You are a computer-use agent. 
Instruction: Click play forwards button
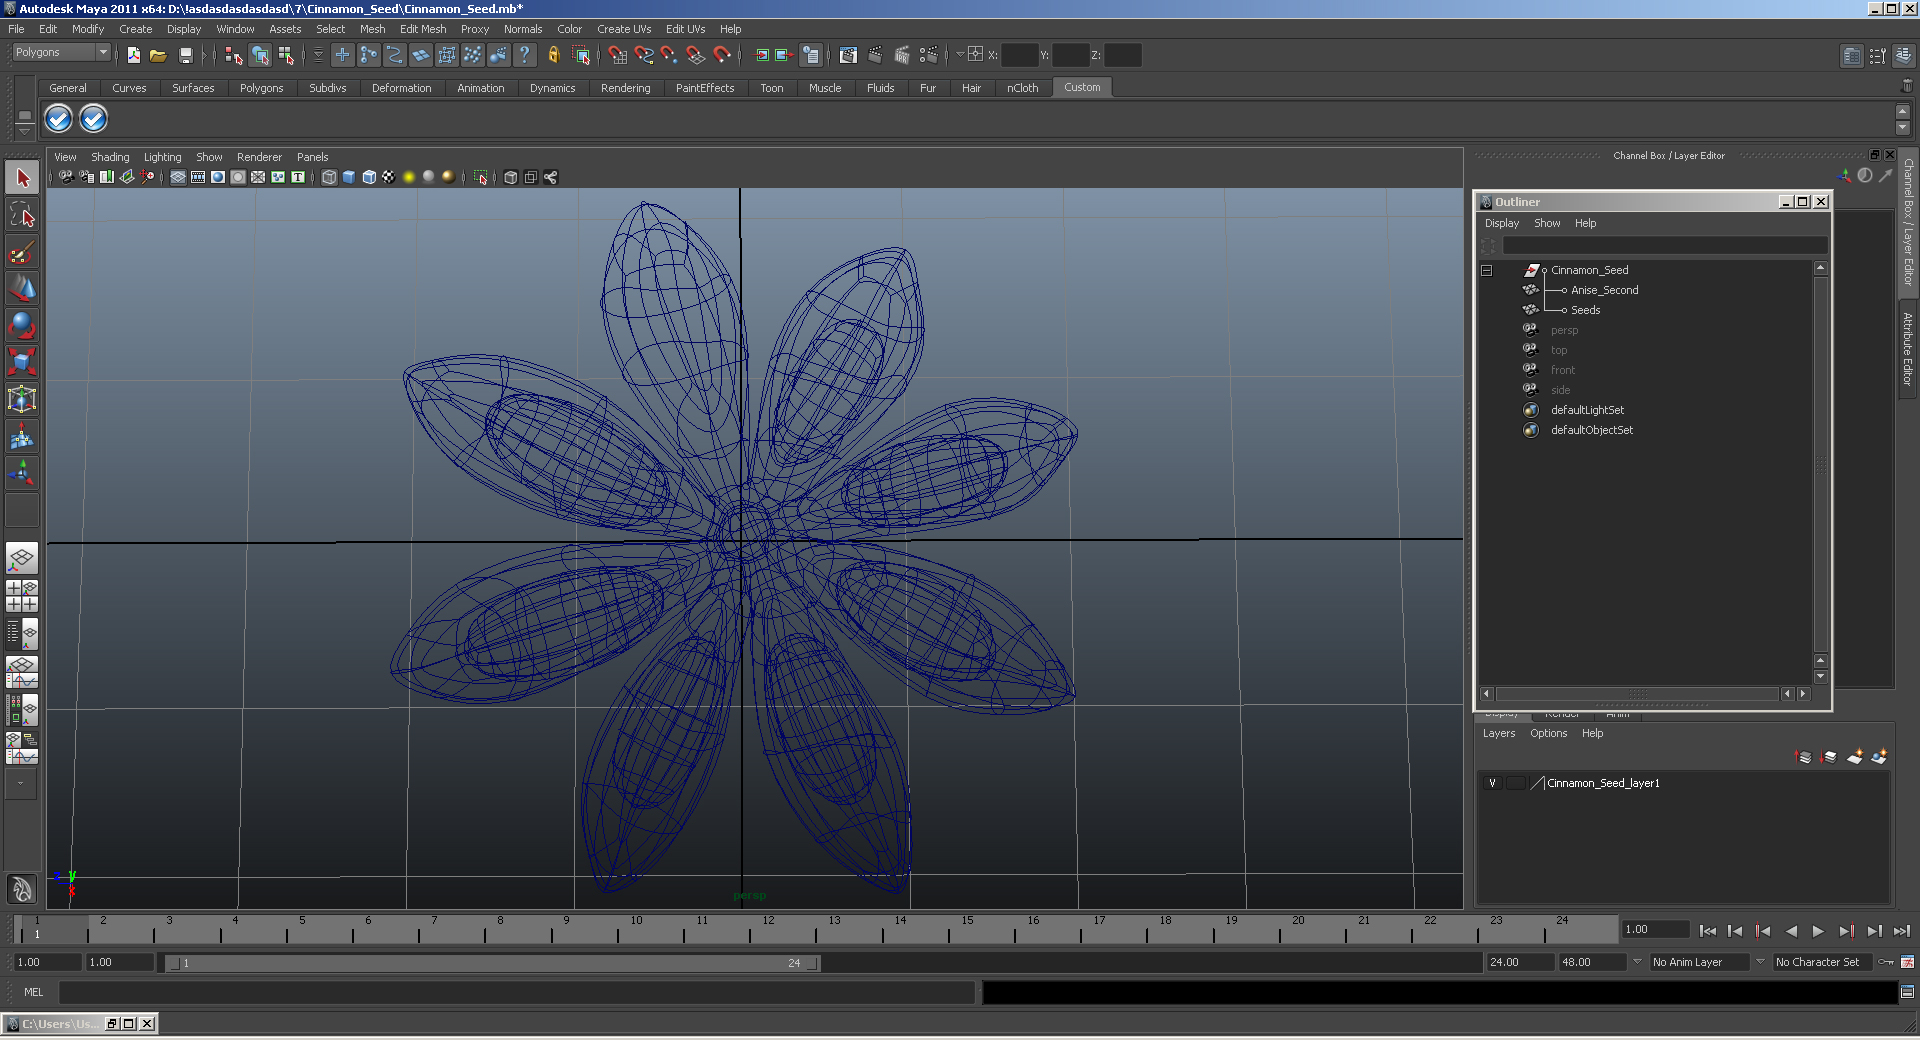(x=1818, y=931)
